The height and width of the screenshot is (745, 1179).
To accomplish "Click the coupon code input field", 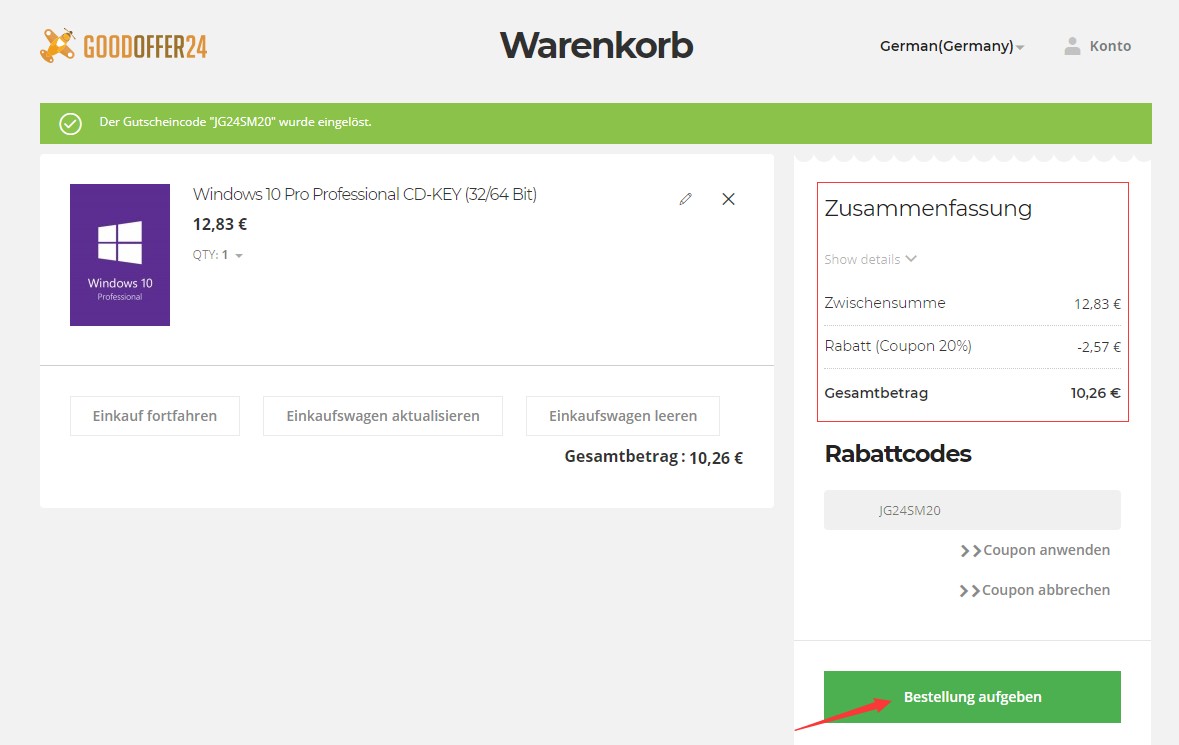I will click(x=972, y=510).
